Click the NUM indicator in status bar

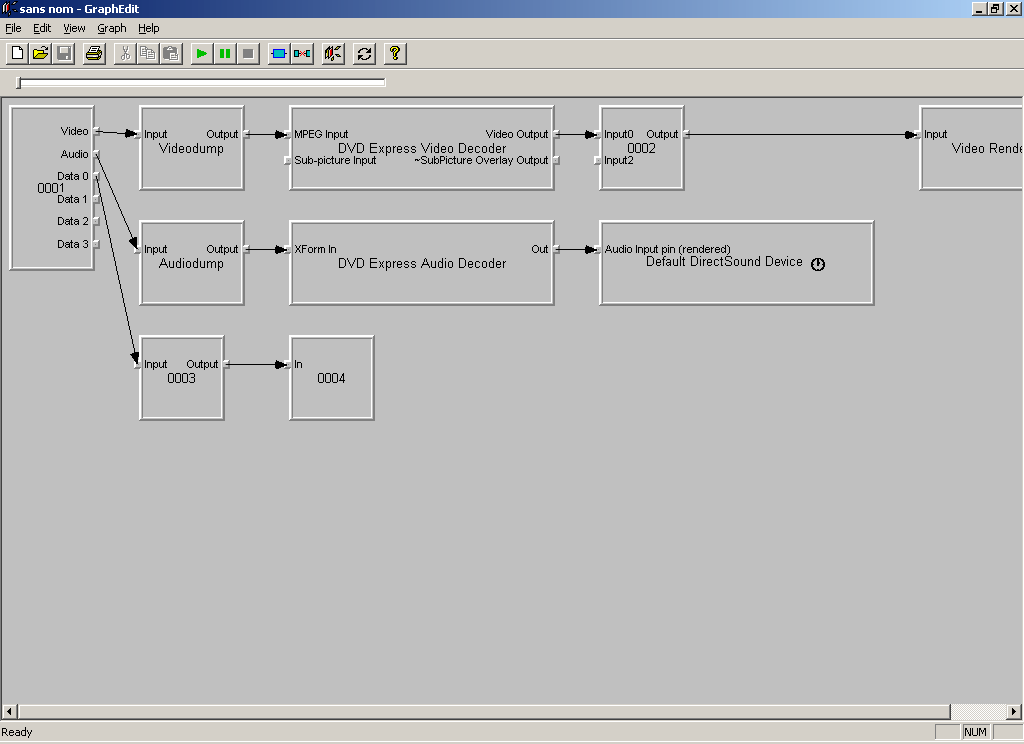coord(975,732)
